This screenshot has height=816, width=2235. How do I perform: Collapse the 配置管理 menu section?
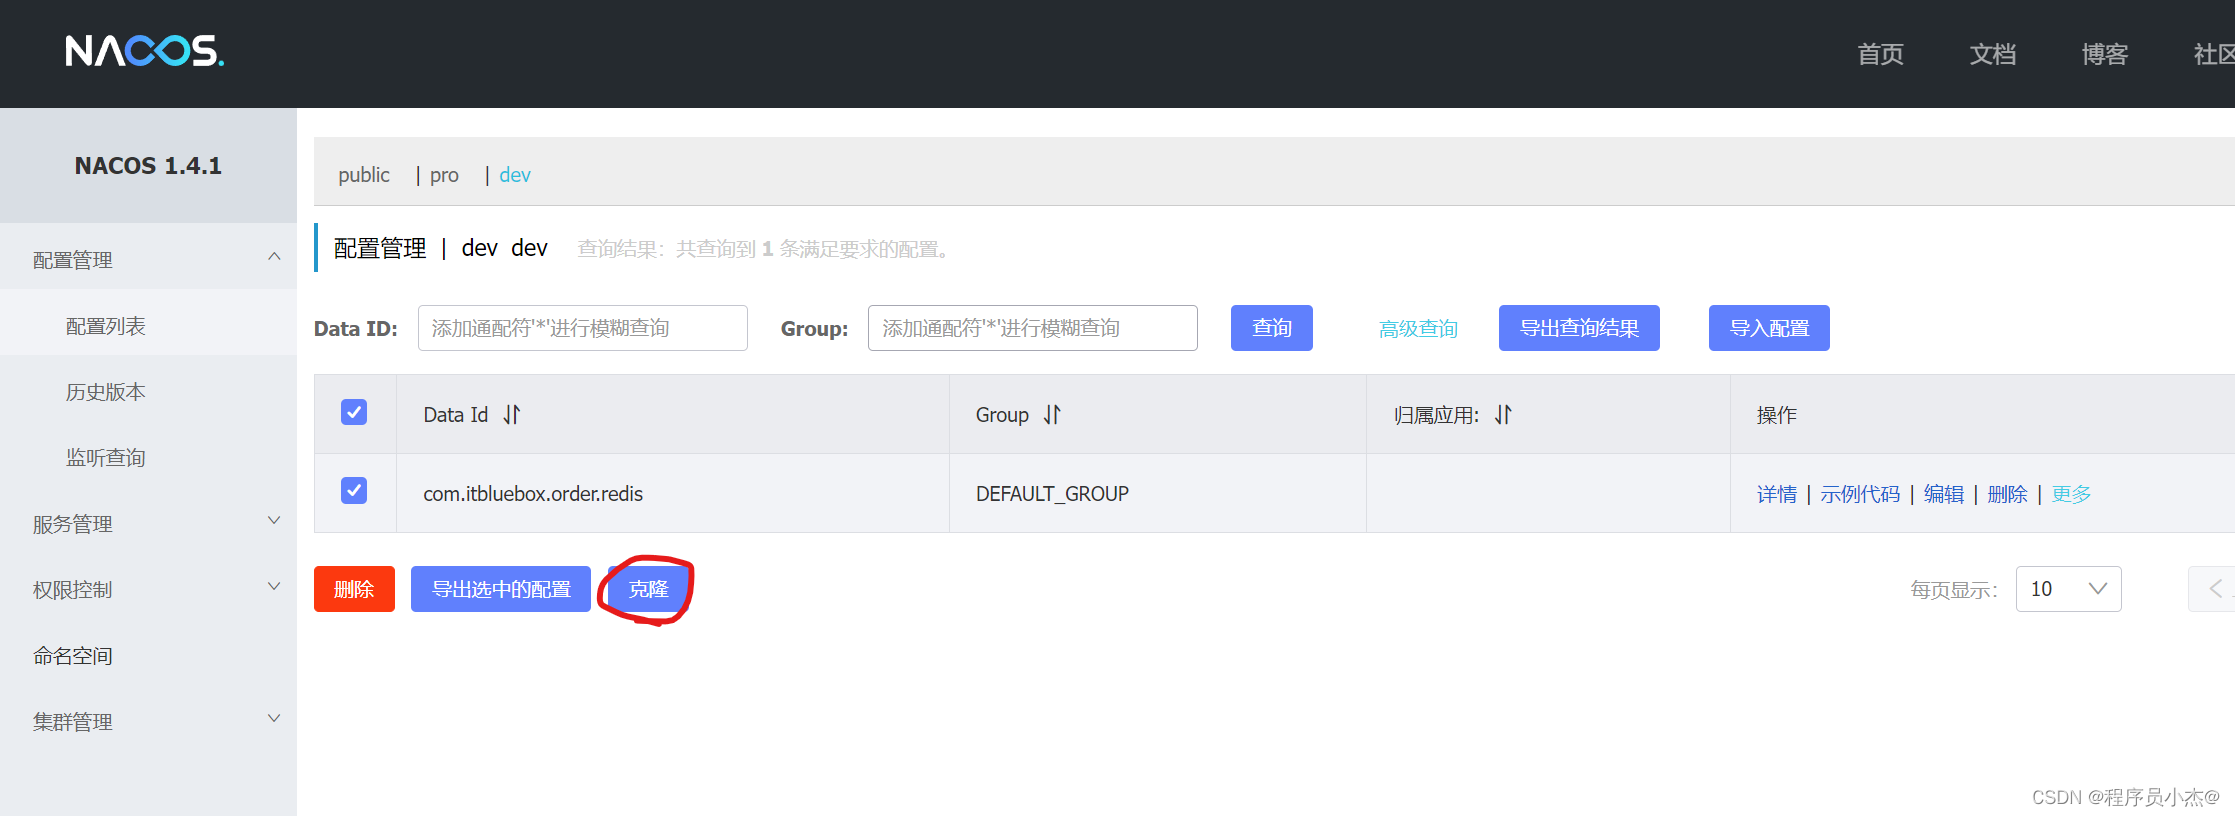(x=148, y=259)
